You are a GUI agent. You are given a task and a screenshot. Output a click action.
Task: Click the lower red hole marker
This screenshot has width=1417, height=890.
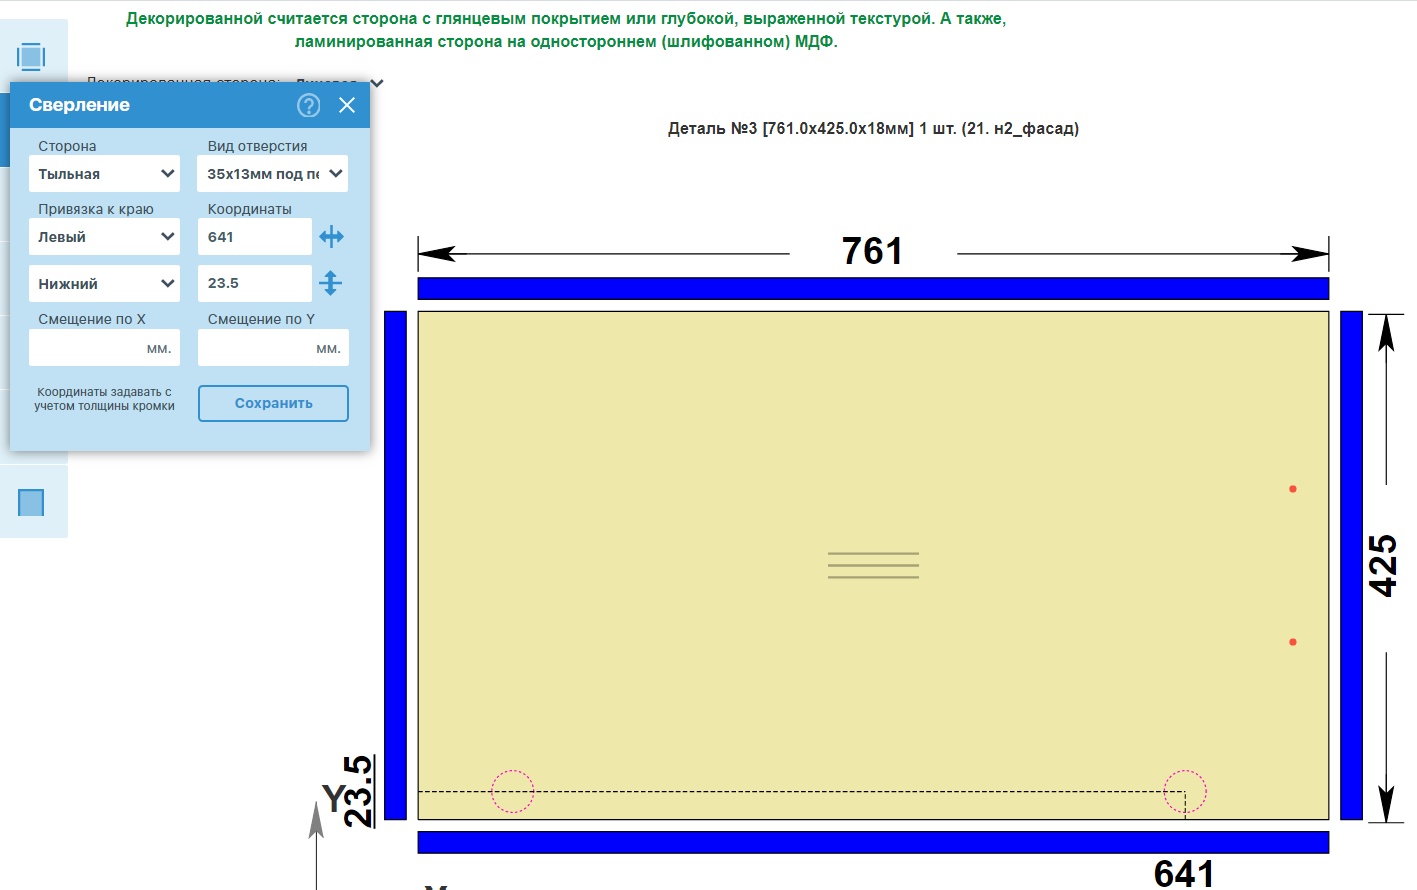point(1293,642)
